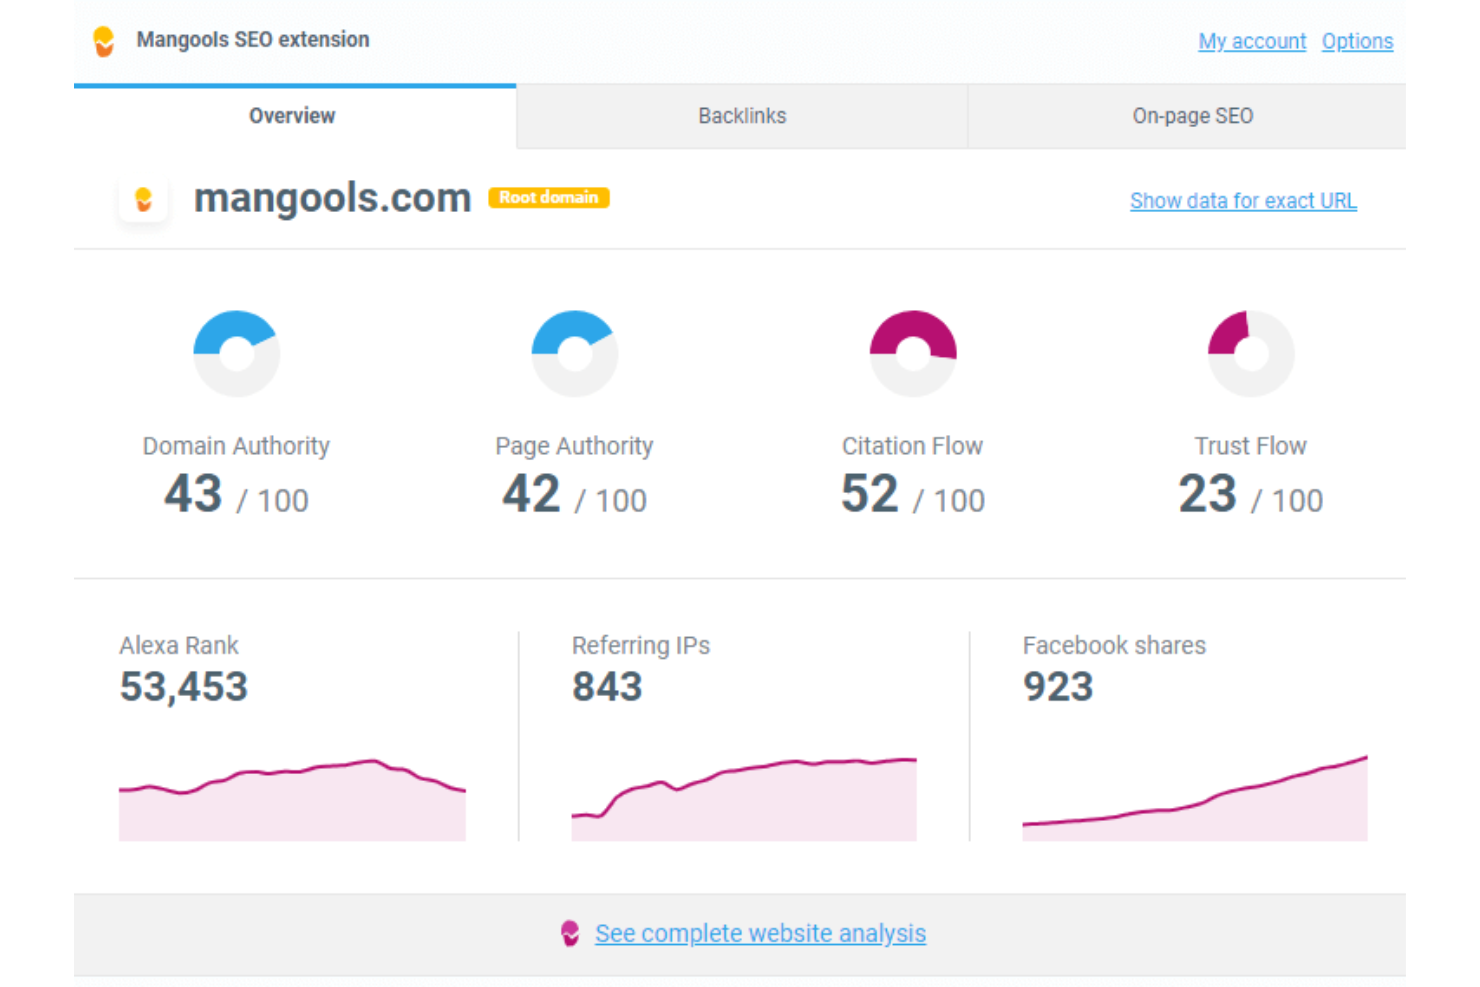The width and height of the screenshot is (1480, 987).
Task: Click the Domain Authority gauge chart
Action: (236, 352)
